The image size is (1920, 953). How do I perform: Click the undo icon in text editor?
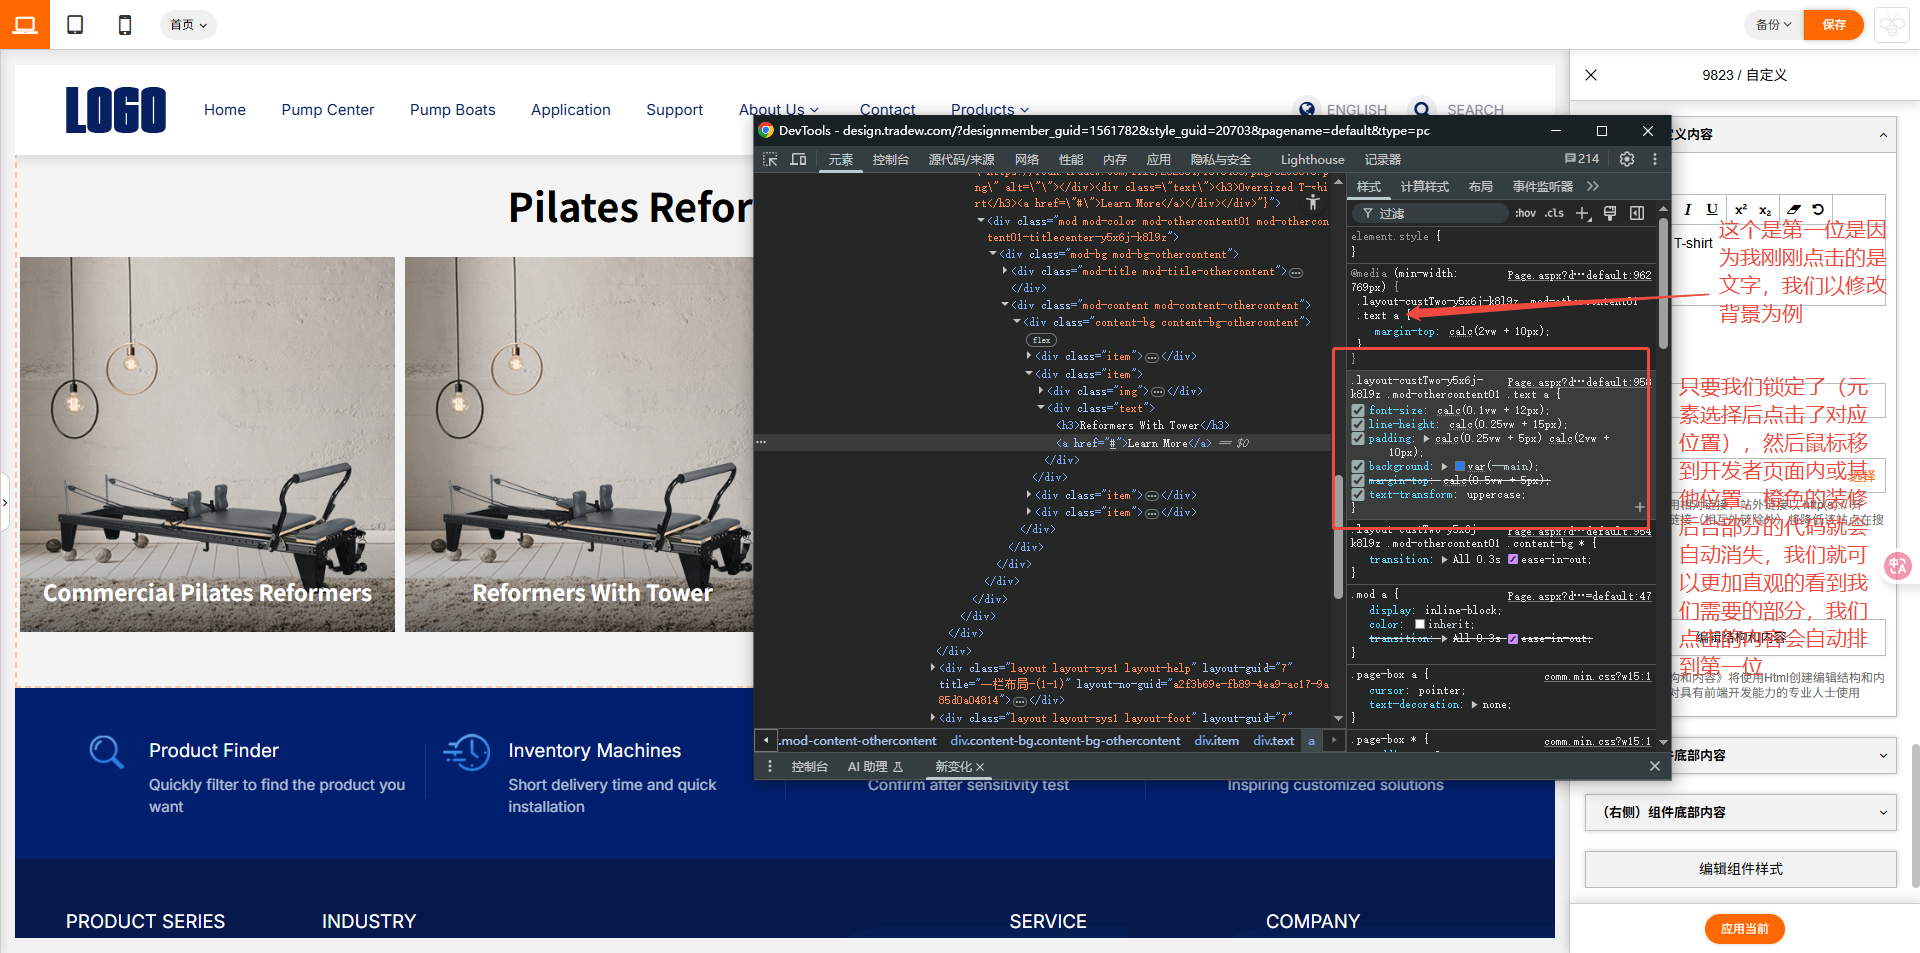point(1818,209)
